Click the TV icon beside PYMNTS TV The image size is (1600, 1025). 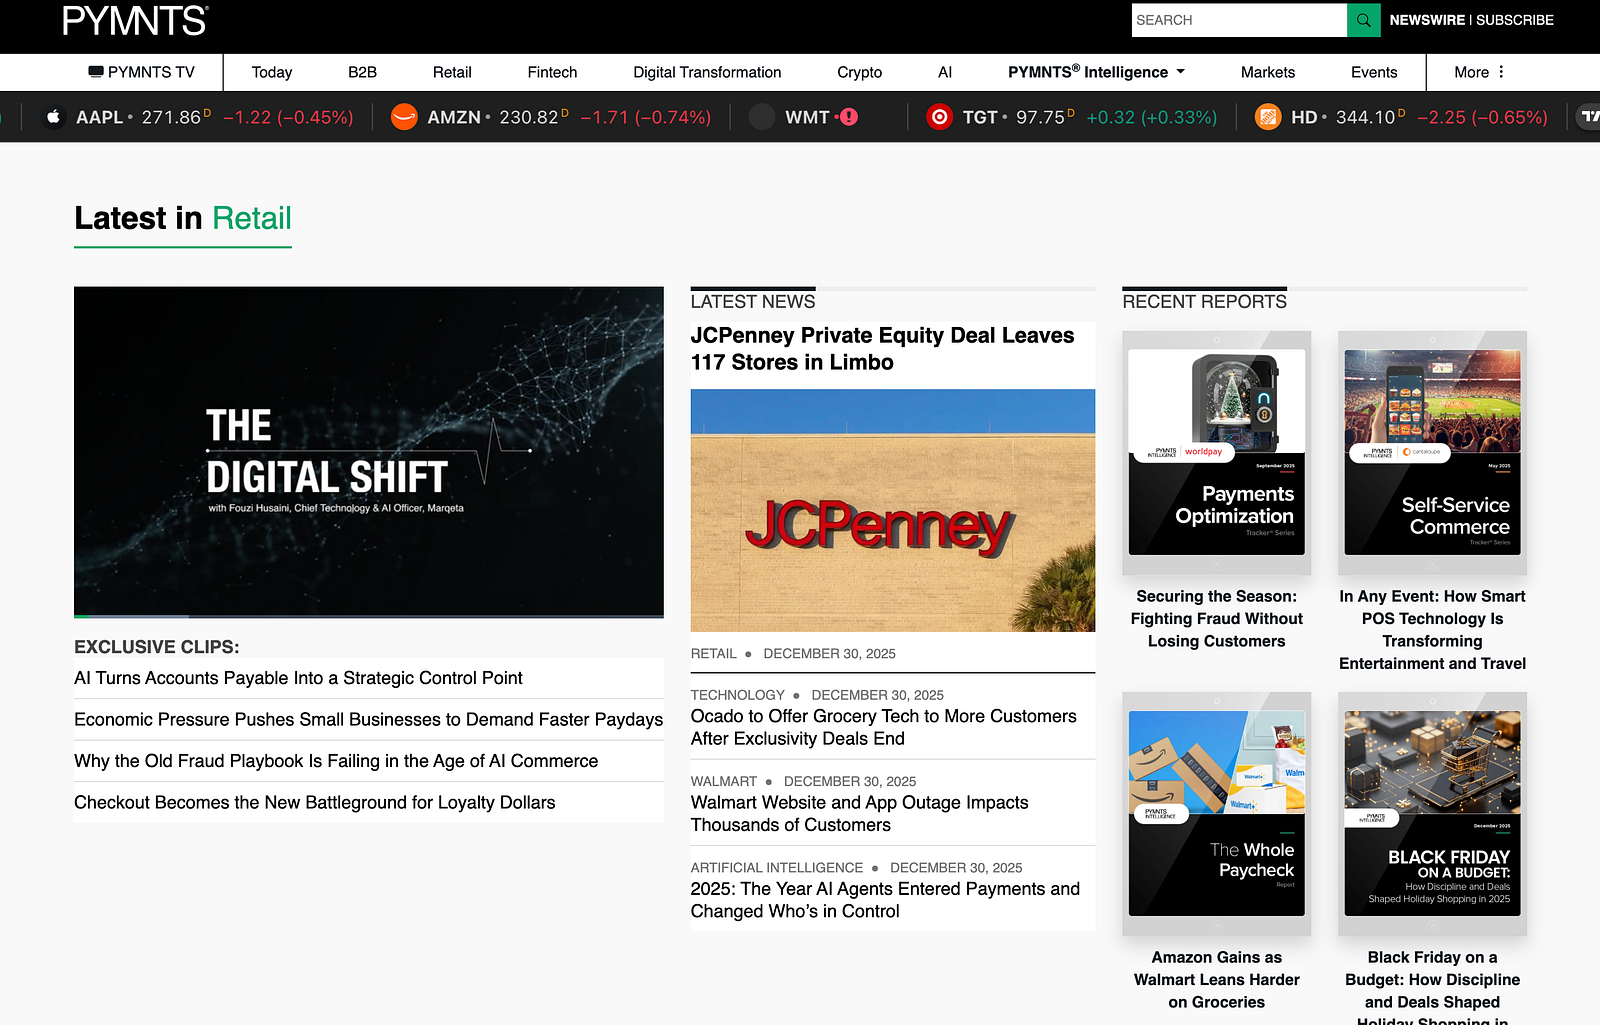[96, 72]
